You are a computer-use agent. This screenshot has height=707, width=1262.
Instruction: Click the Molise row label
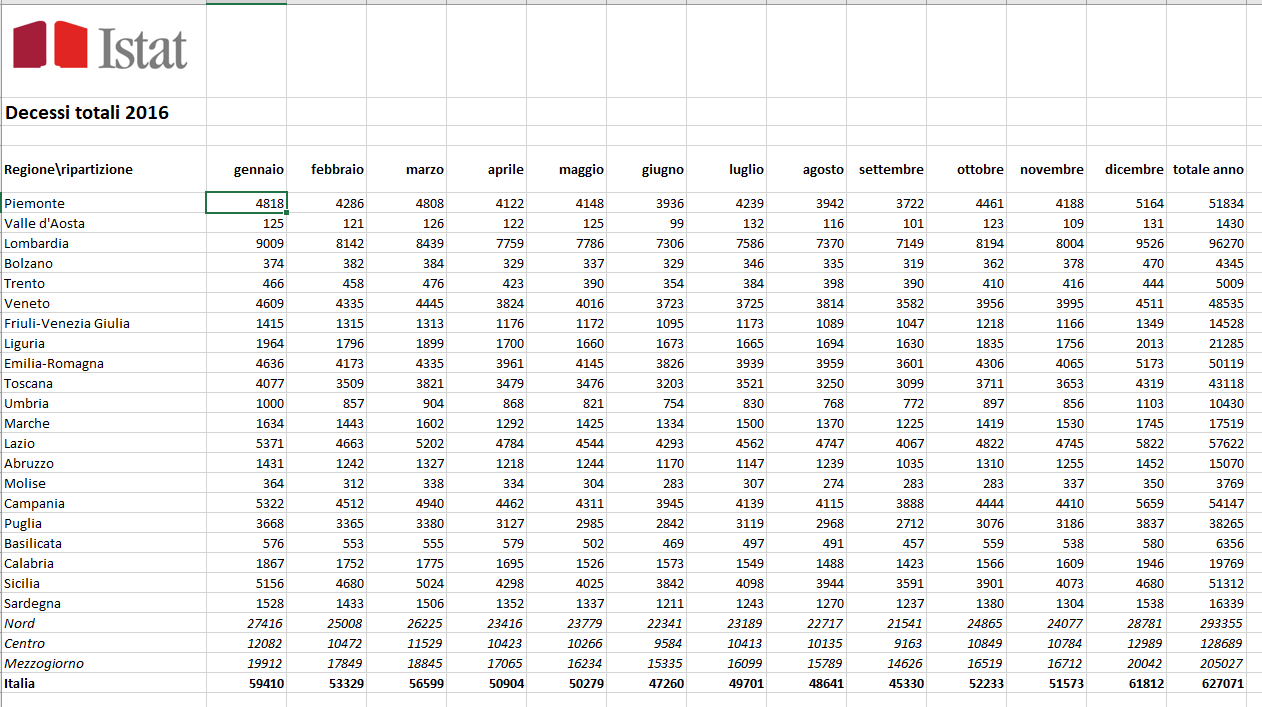coord(25,483)
